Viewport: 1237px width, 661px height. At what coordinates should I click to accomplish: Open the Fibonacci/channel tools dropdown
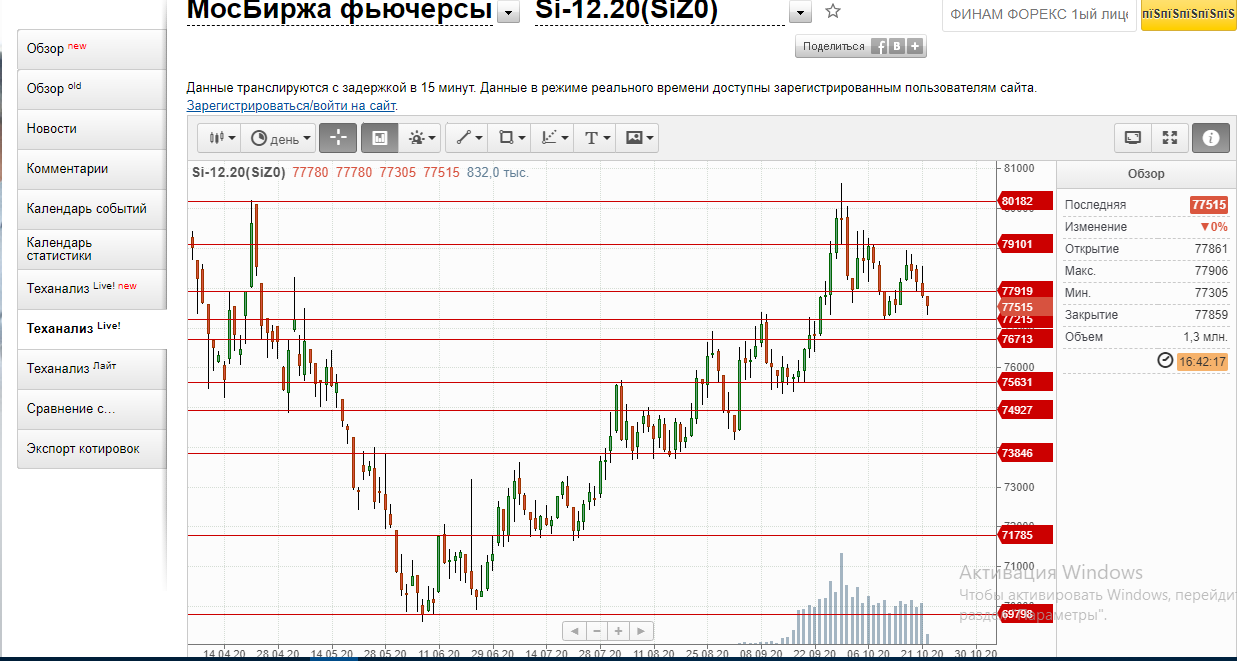pyautogui.click(x=552, y=138)
